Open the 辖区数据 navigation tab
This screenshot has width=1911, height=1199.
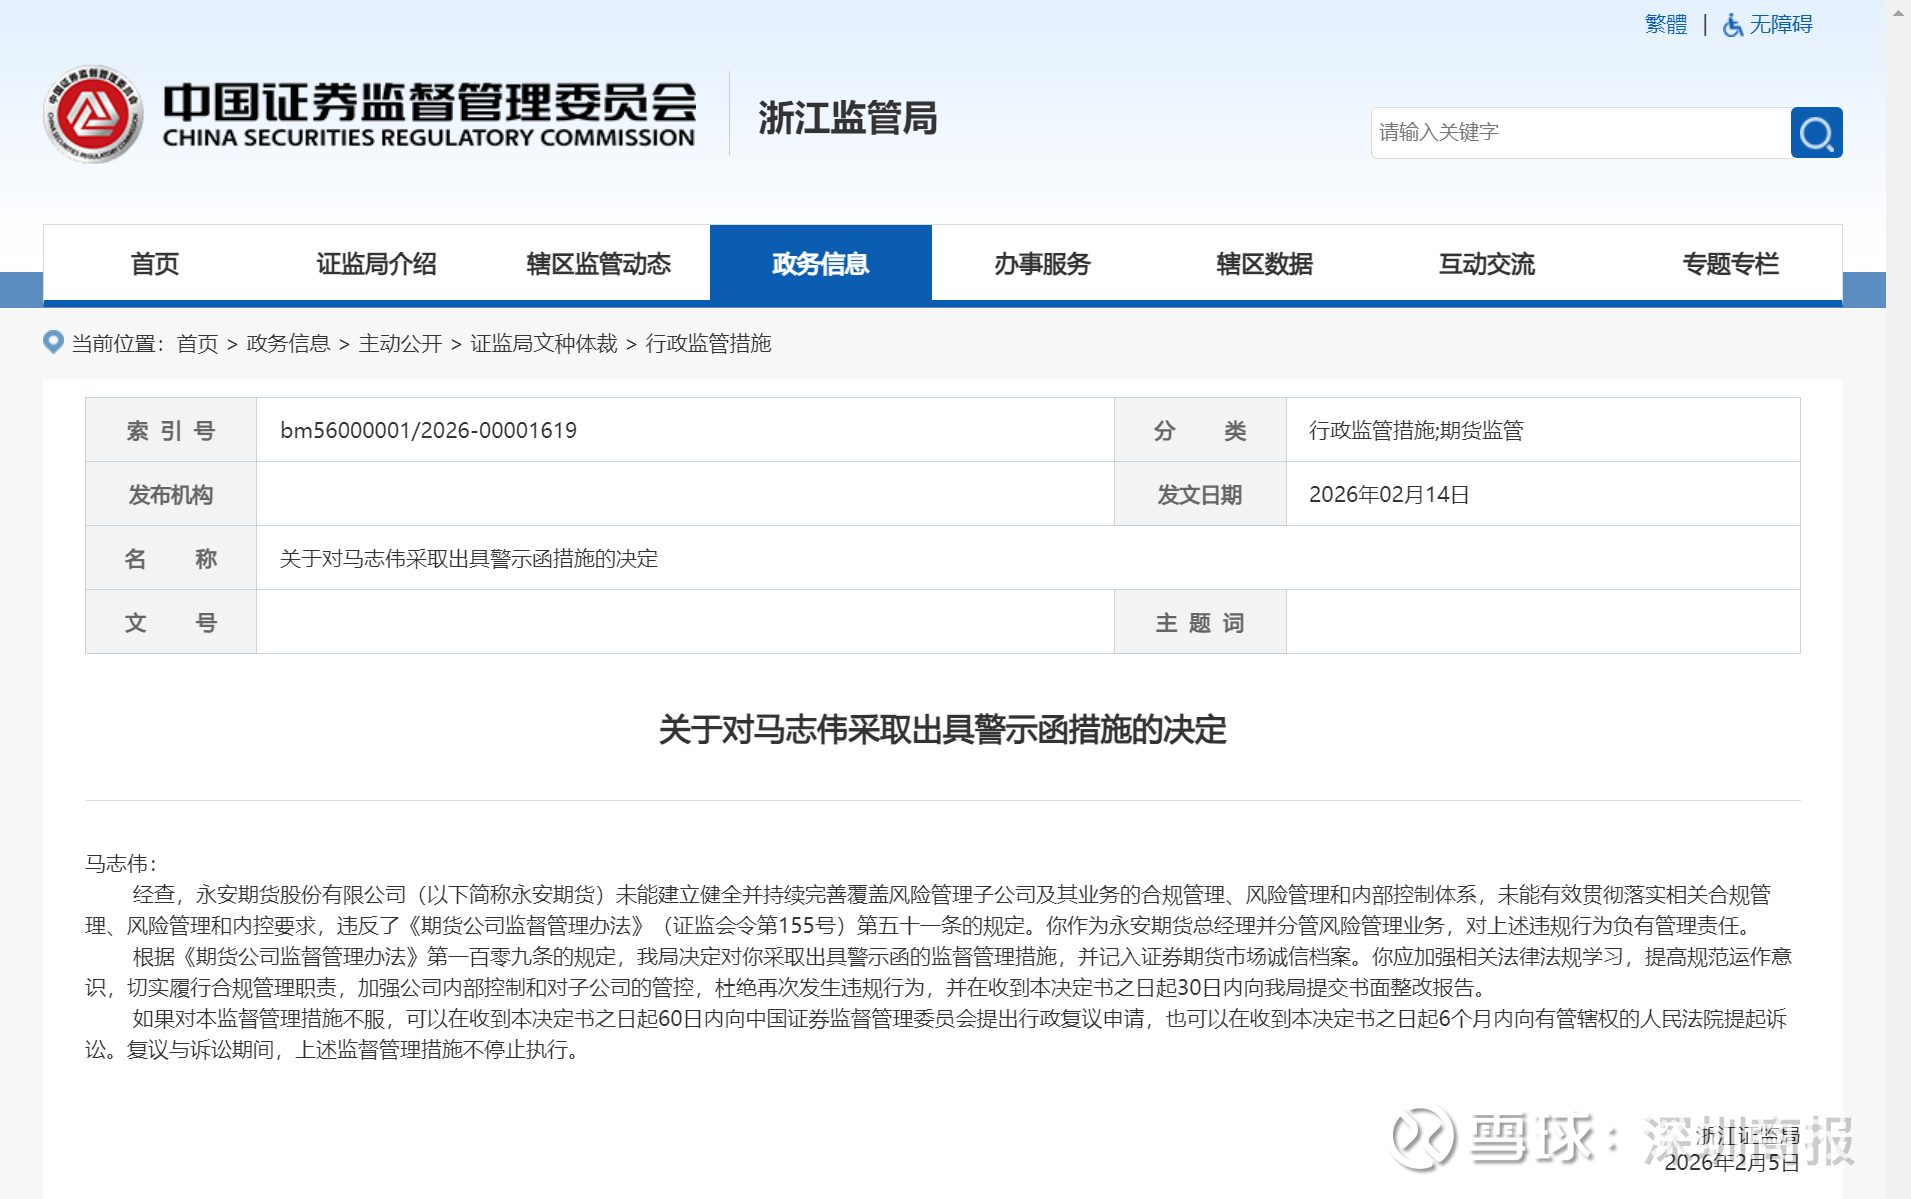click(x=1264, y=264)
